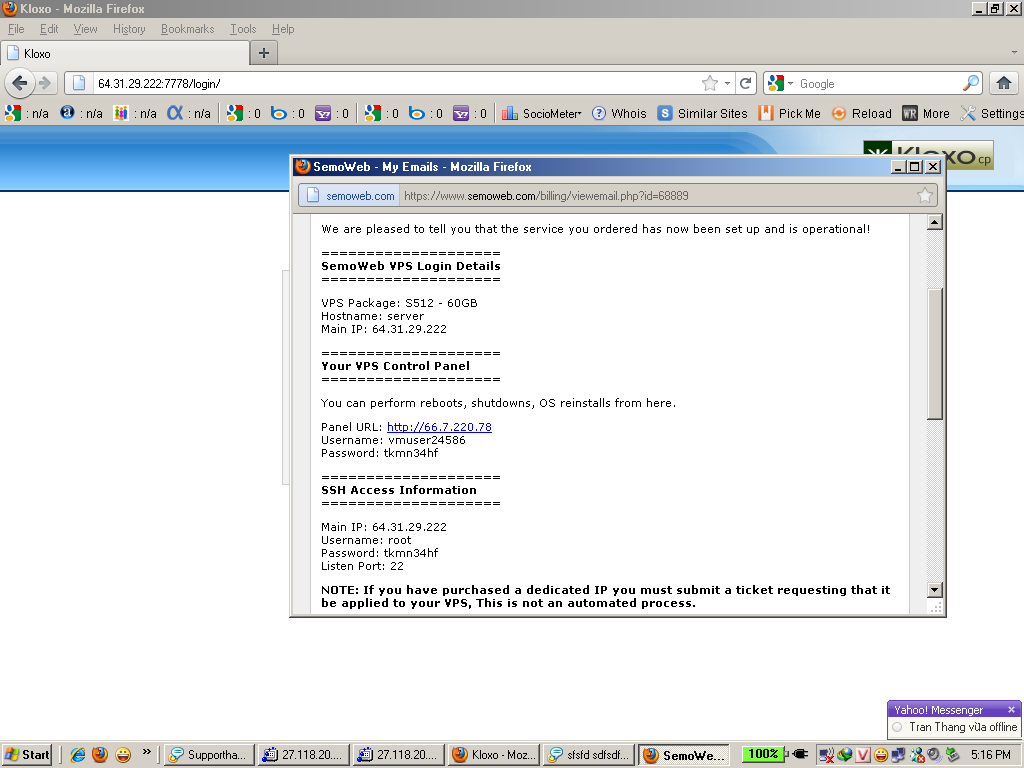Click the Yahoo Messenger smiley tray icon
The height and width of the screenshot is (768, 1024).
pyautogui.click(x=881, y=755)
